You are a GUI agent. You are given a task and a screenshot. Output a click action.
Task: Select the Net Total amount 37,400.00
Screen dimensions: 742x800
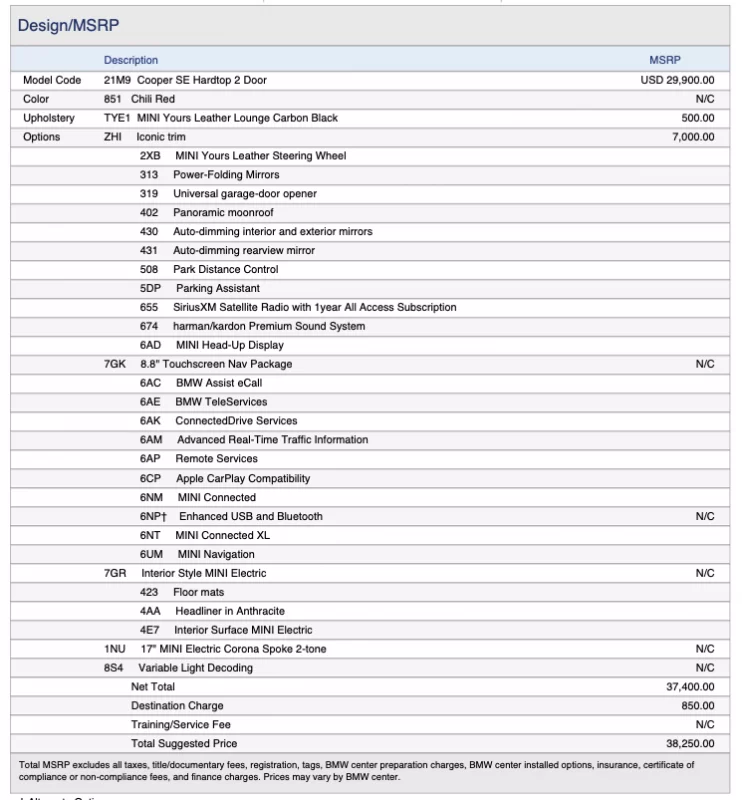(691, 687)
